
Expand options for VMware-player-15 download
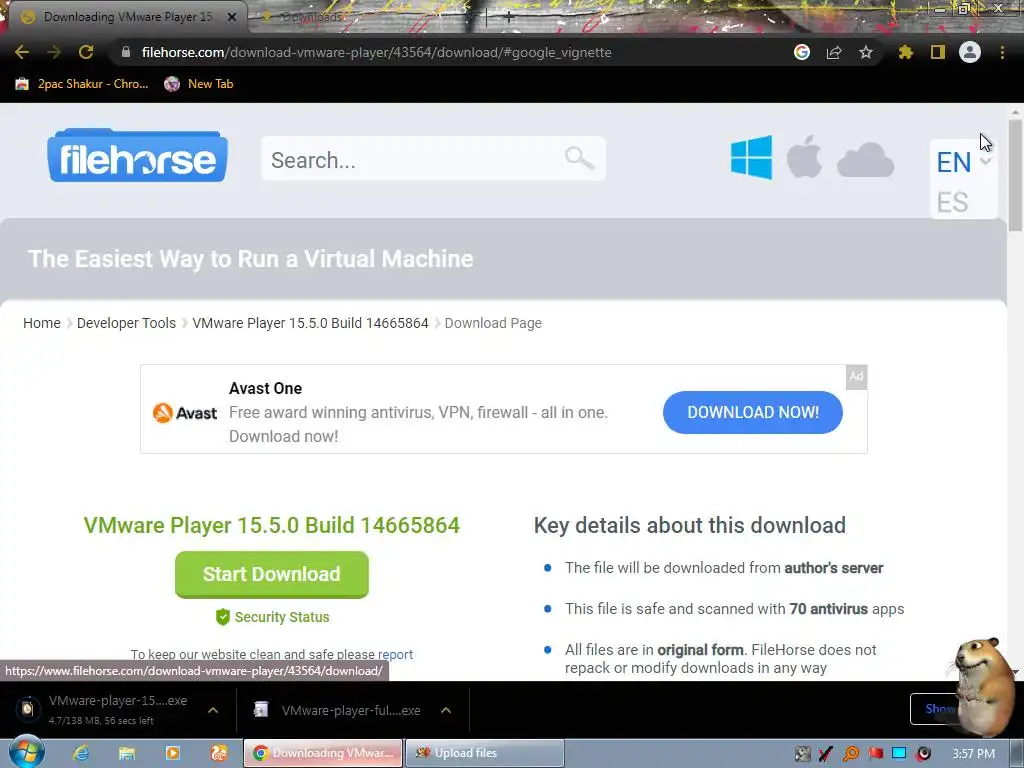[x=213, y=710]
